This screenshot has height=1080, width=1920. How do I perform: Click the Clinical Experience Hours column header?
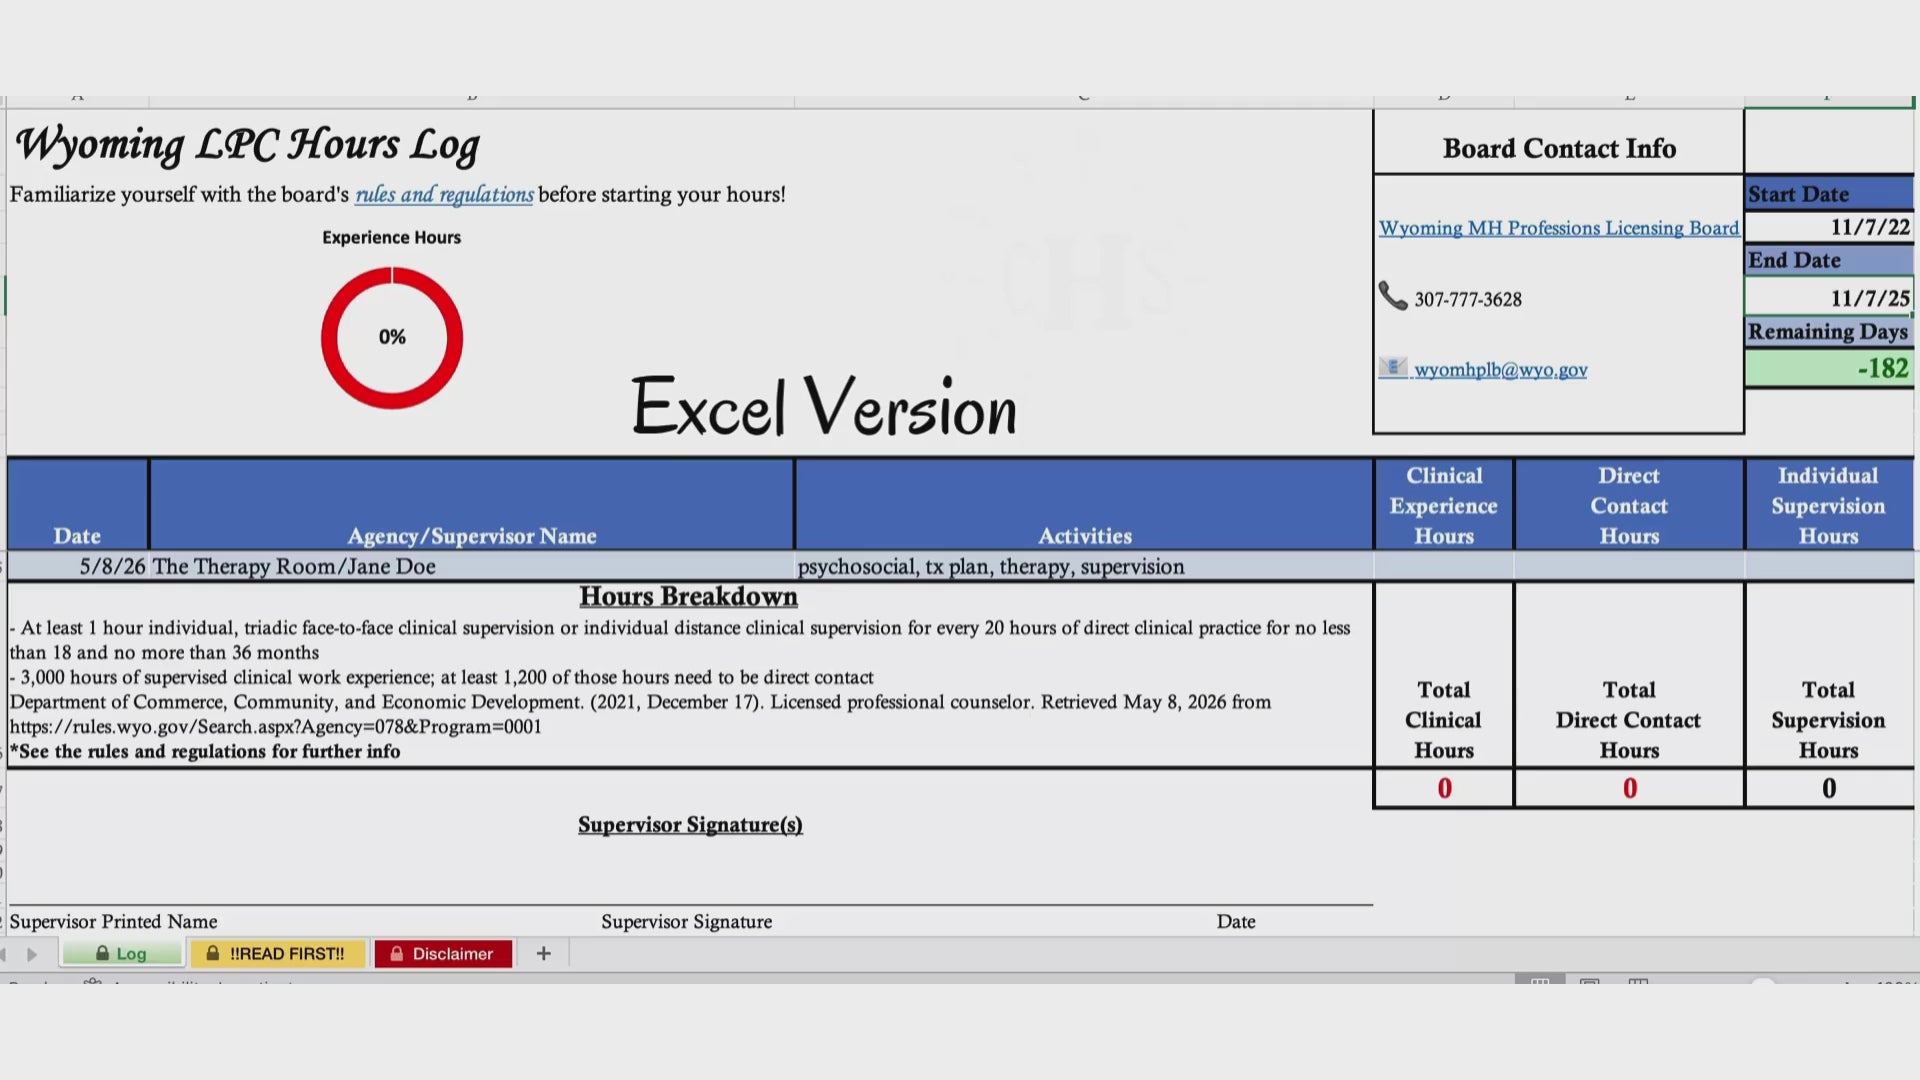pos(1444,505)
